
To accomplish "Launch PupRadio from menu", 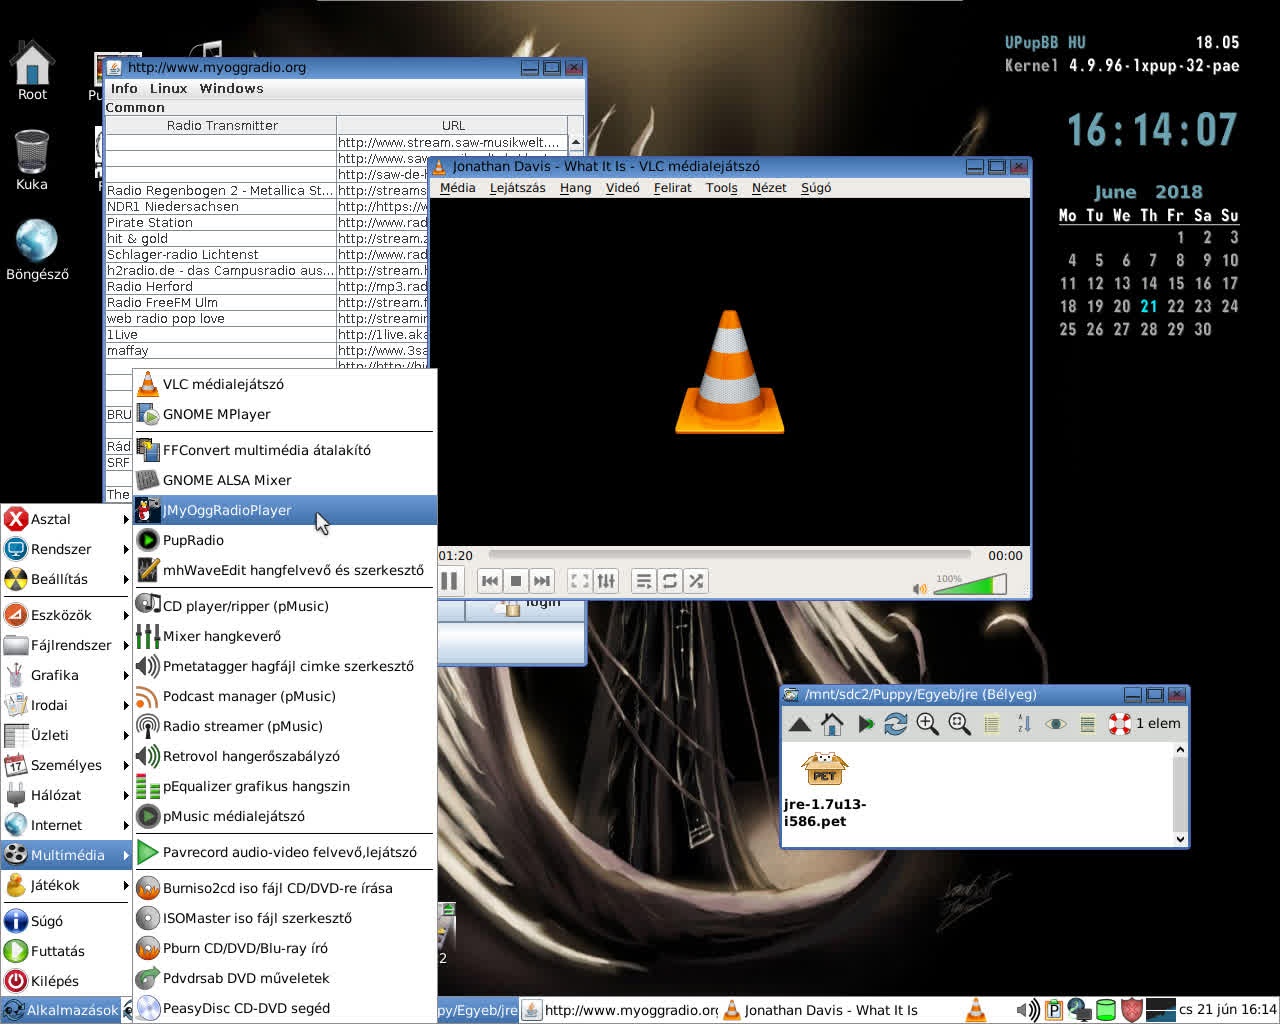I will point(285,540).
